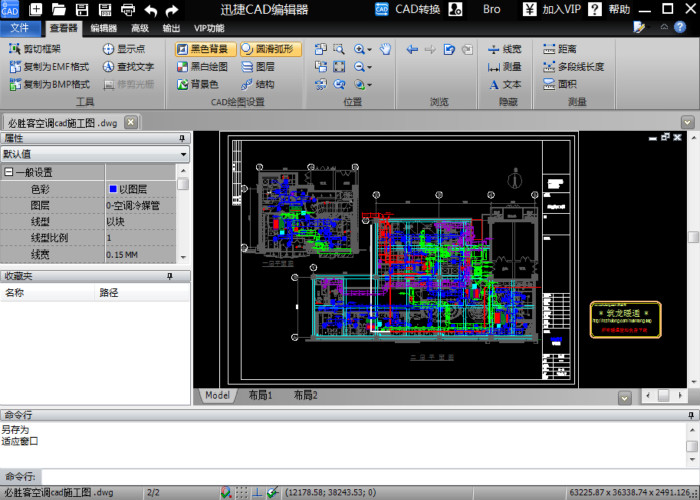
Task: Pin the 属性 properties panel
Action: tap(182, 138)
